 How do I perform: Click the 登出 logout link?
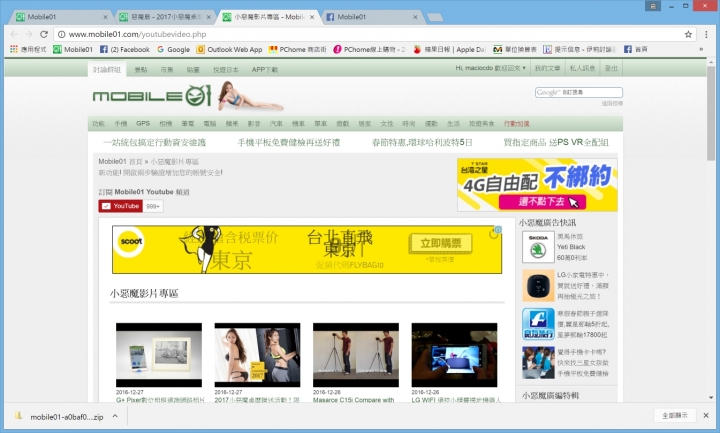(611, 68)
